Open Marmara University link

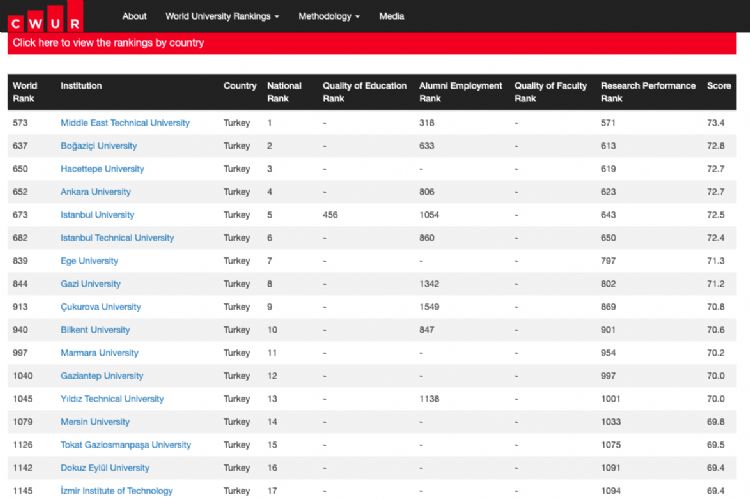[99, 353]
